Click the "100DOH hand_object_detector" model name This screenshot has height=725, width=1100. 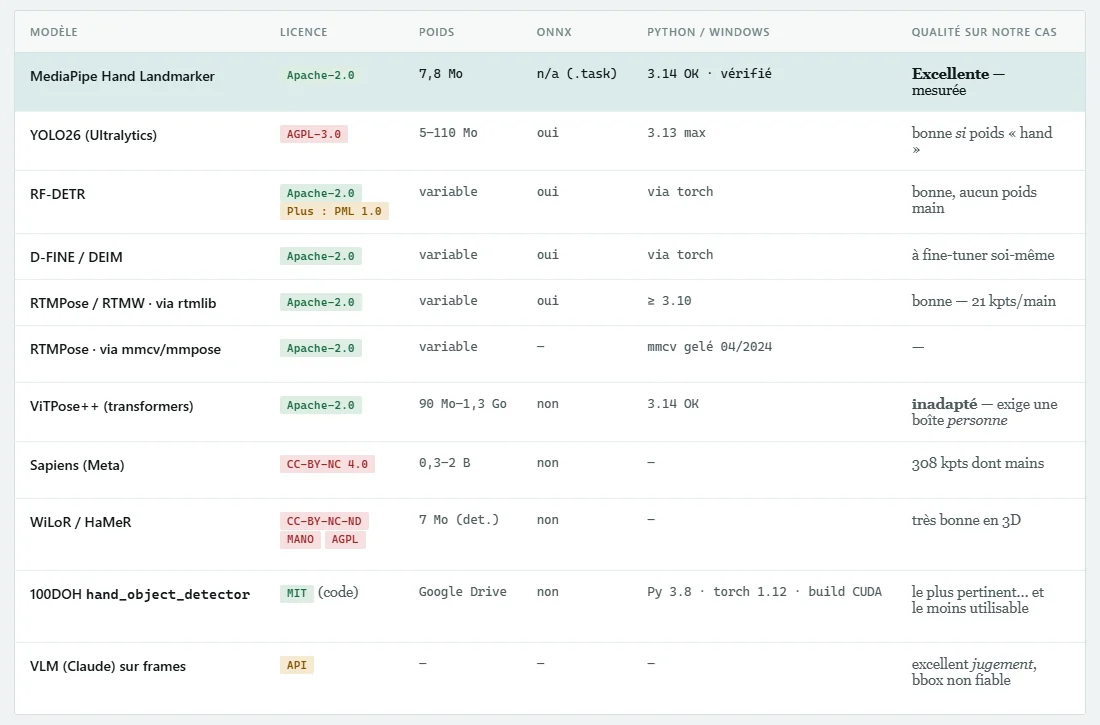tap(140, 594)
